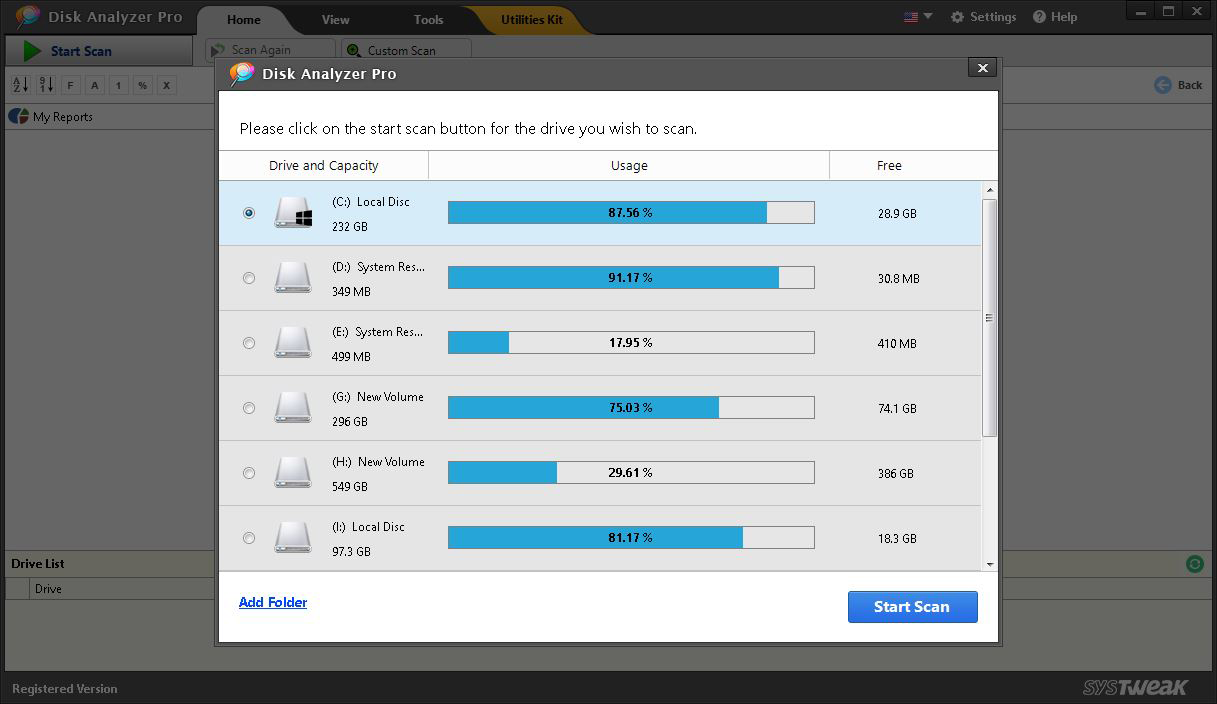Click the C: Local Disc drive icon
Screen dimensions: 1217x704
click(x=293, y=212)
